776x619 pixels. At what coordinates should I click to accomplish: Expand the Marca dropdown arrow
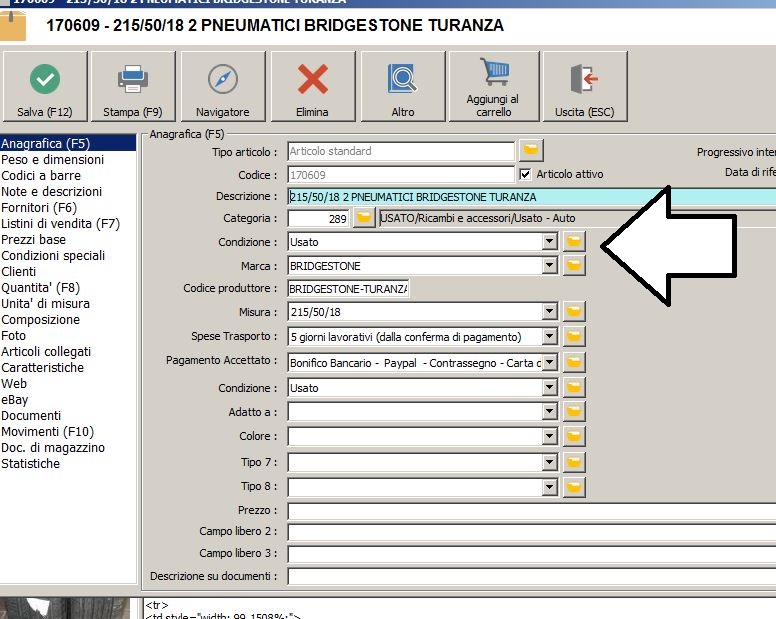pyautogui.click(x=549, y=266)
